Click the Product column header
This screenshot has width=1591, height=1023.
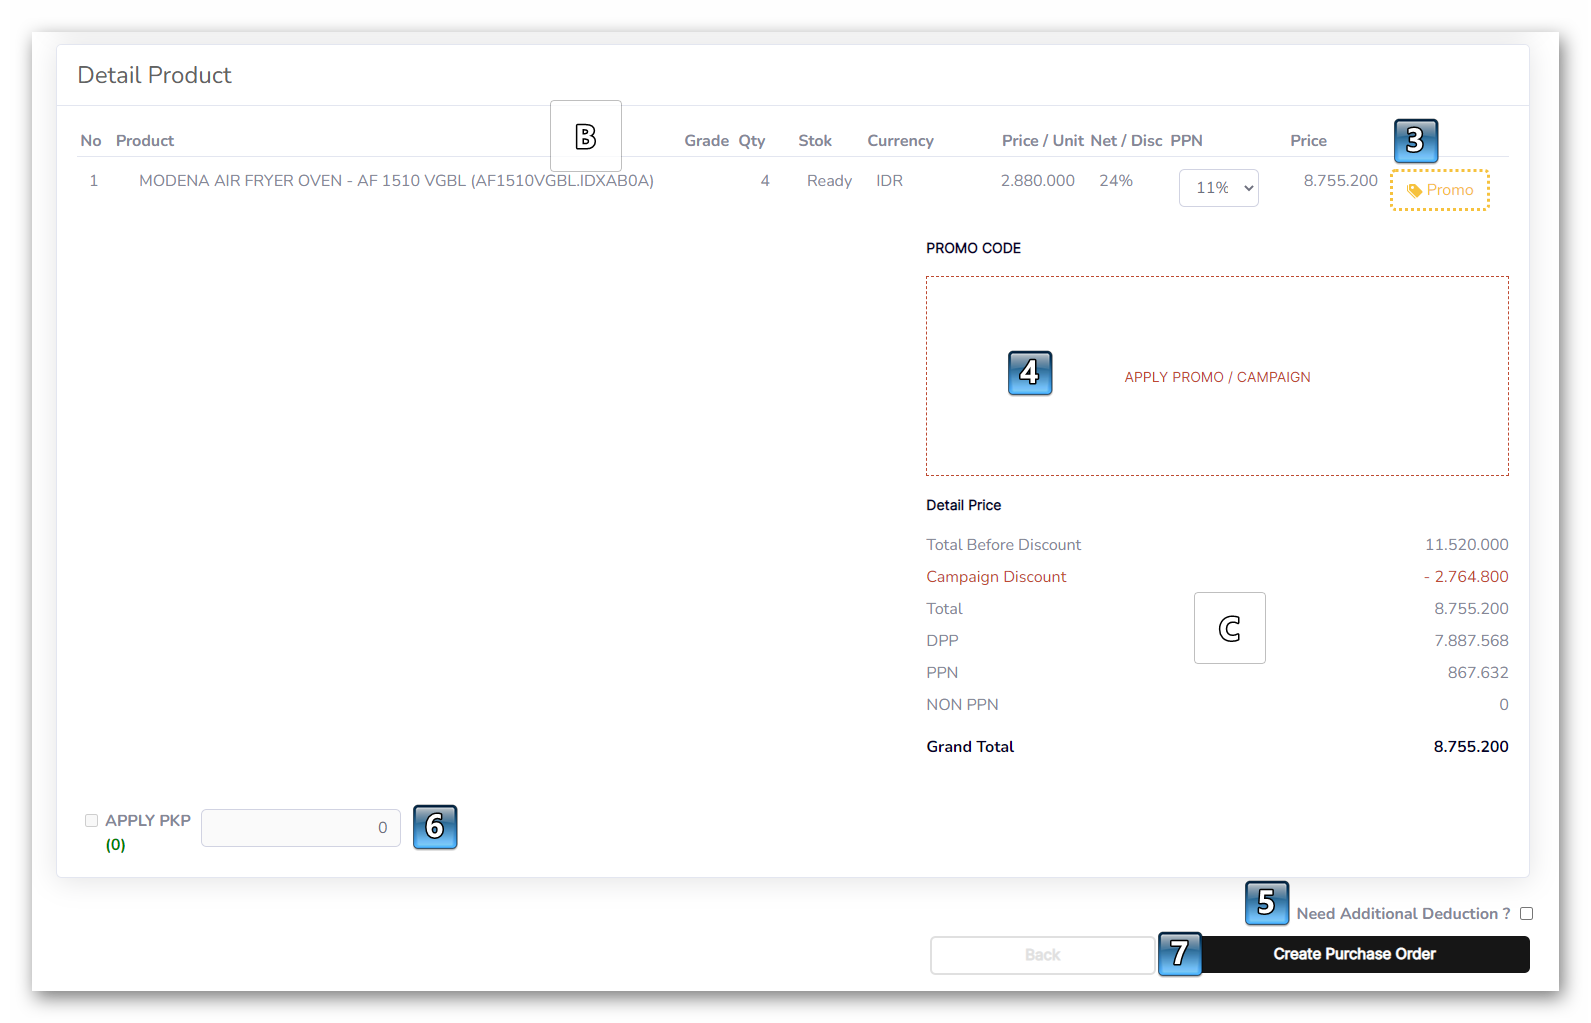(145, 141)
